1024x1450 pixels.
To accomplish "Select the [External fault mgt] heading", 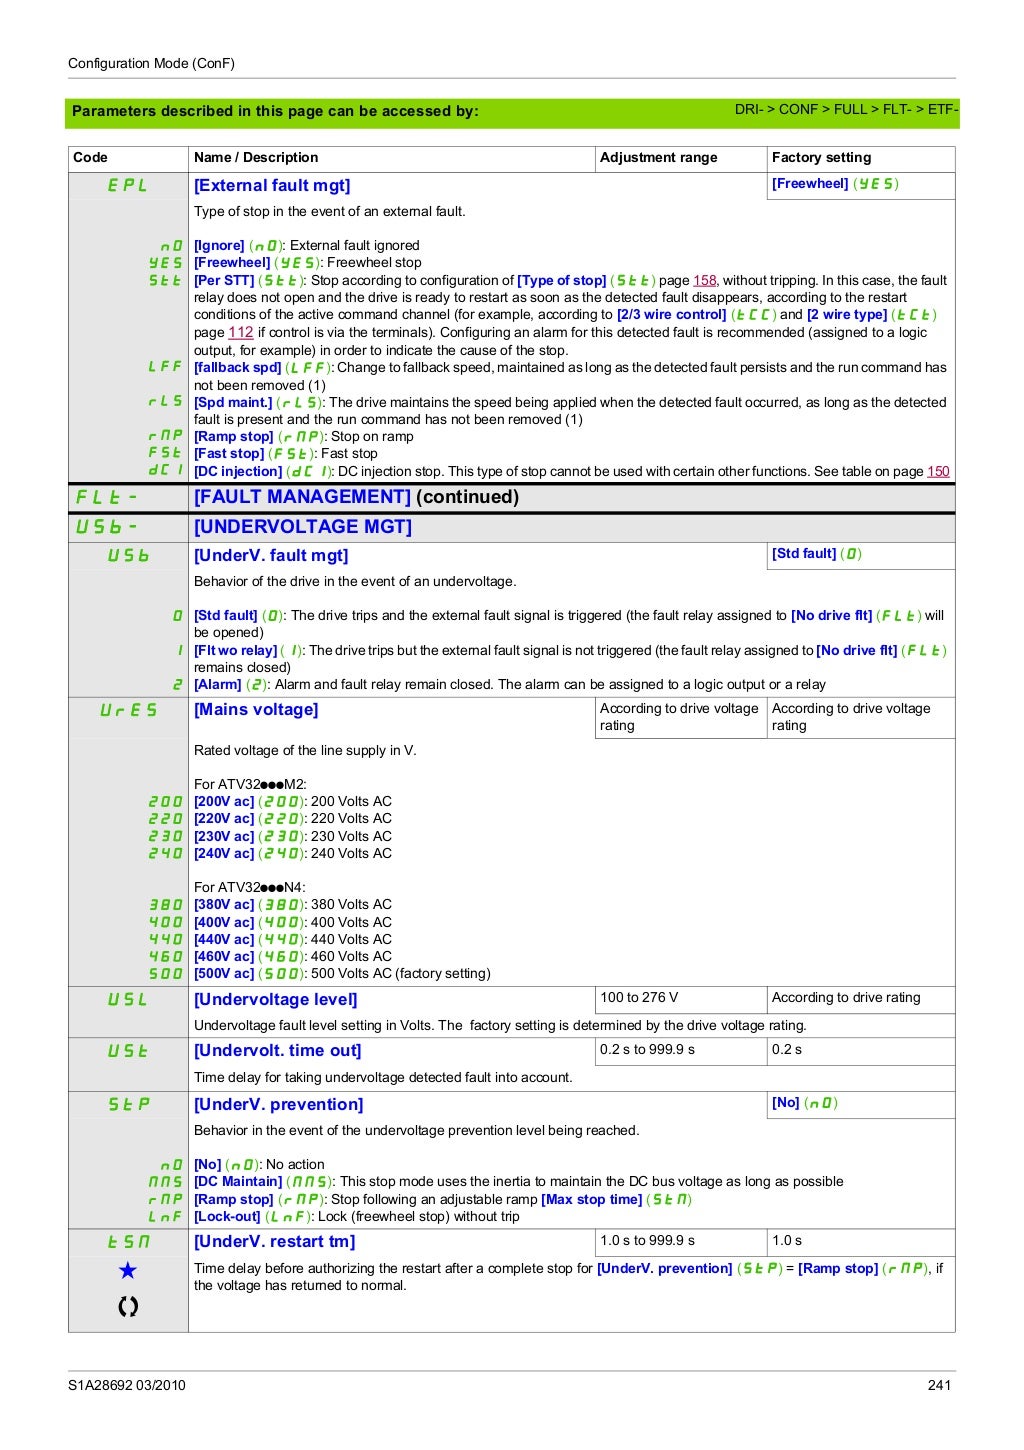I will coord(272,185).
